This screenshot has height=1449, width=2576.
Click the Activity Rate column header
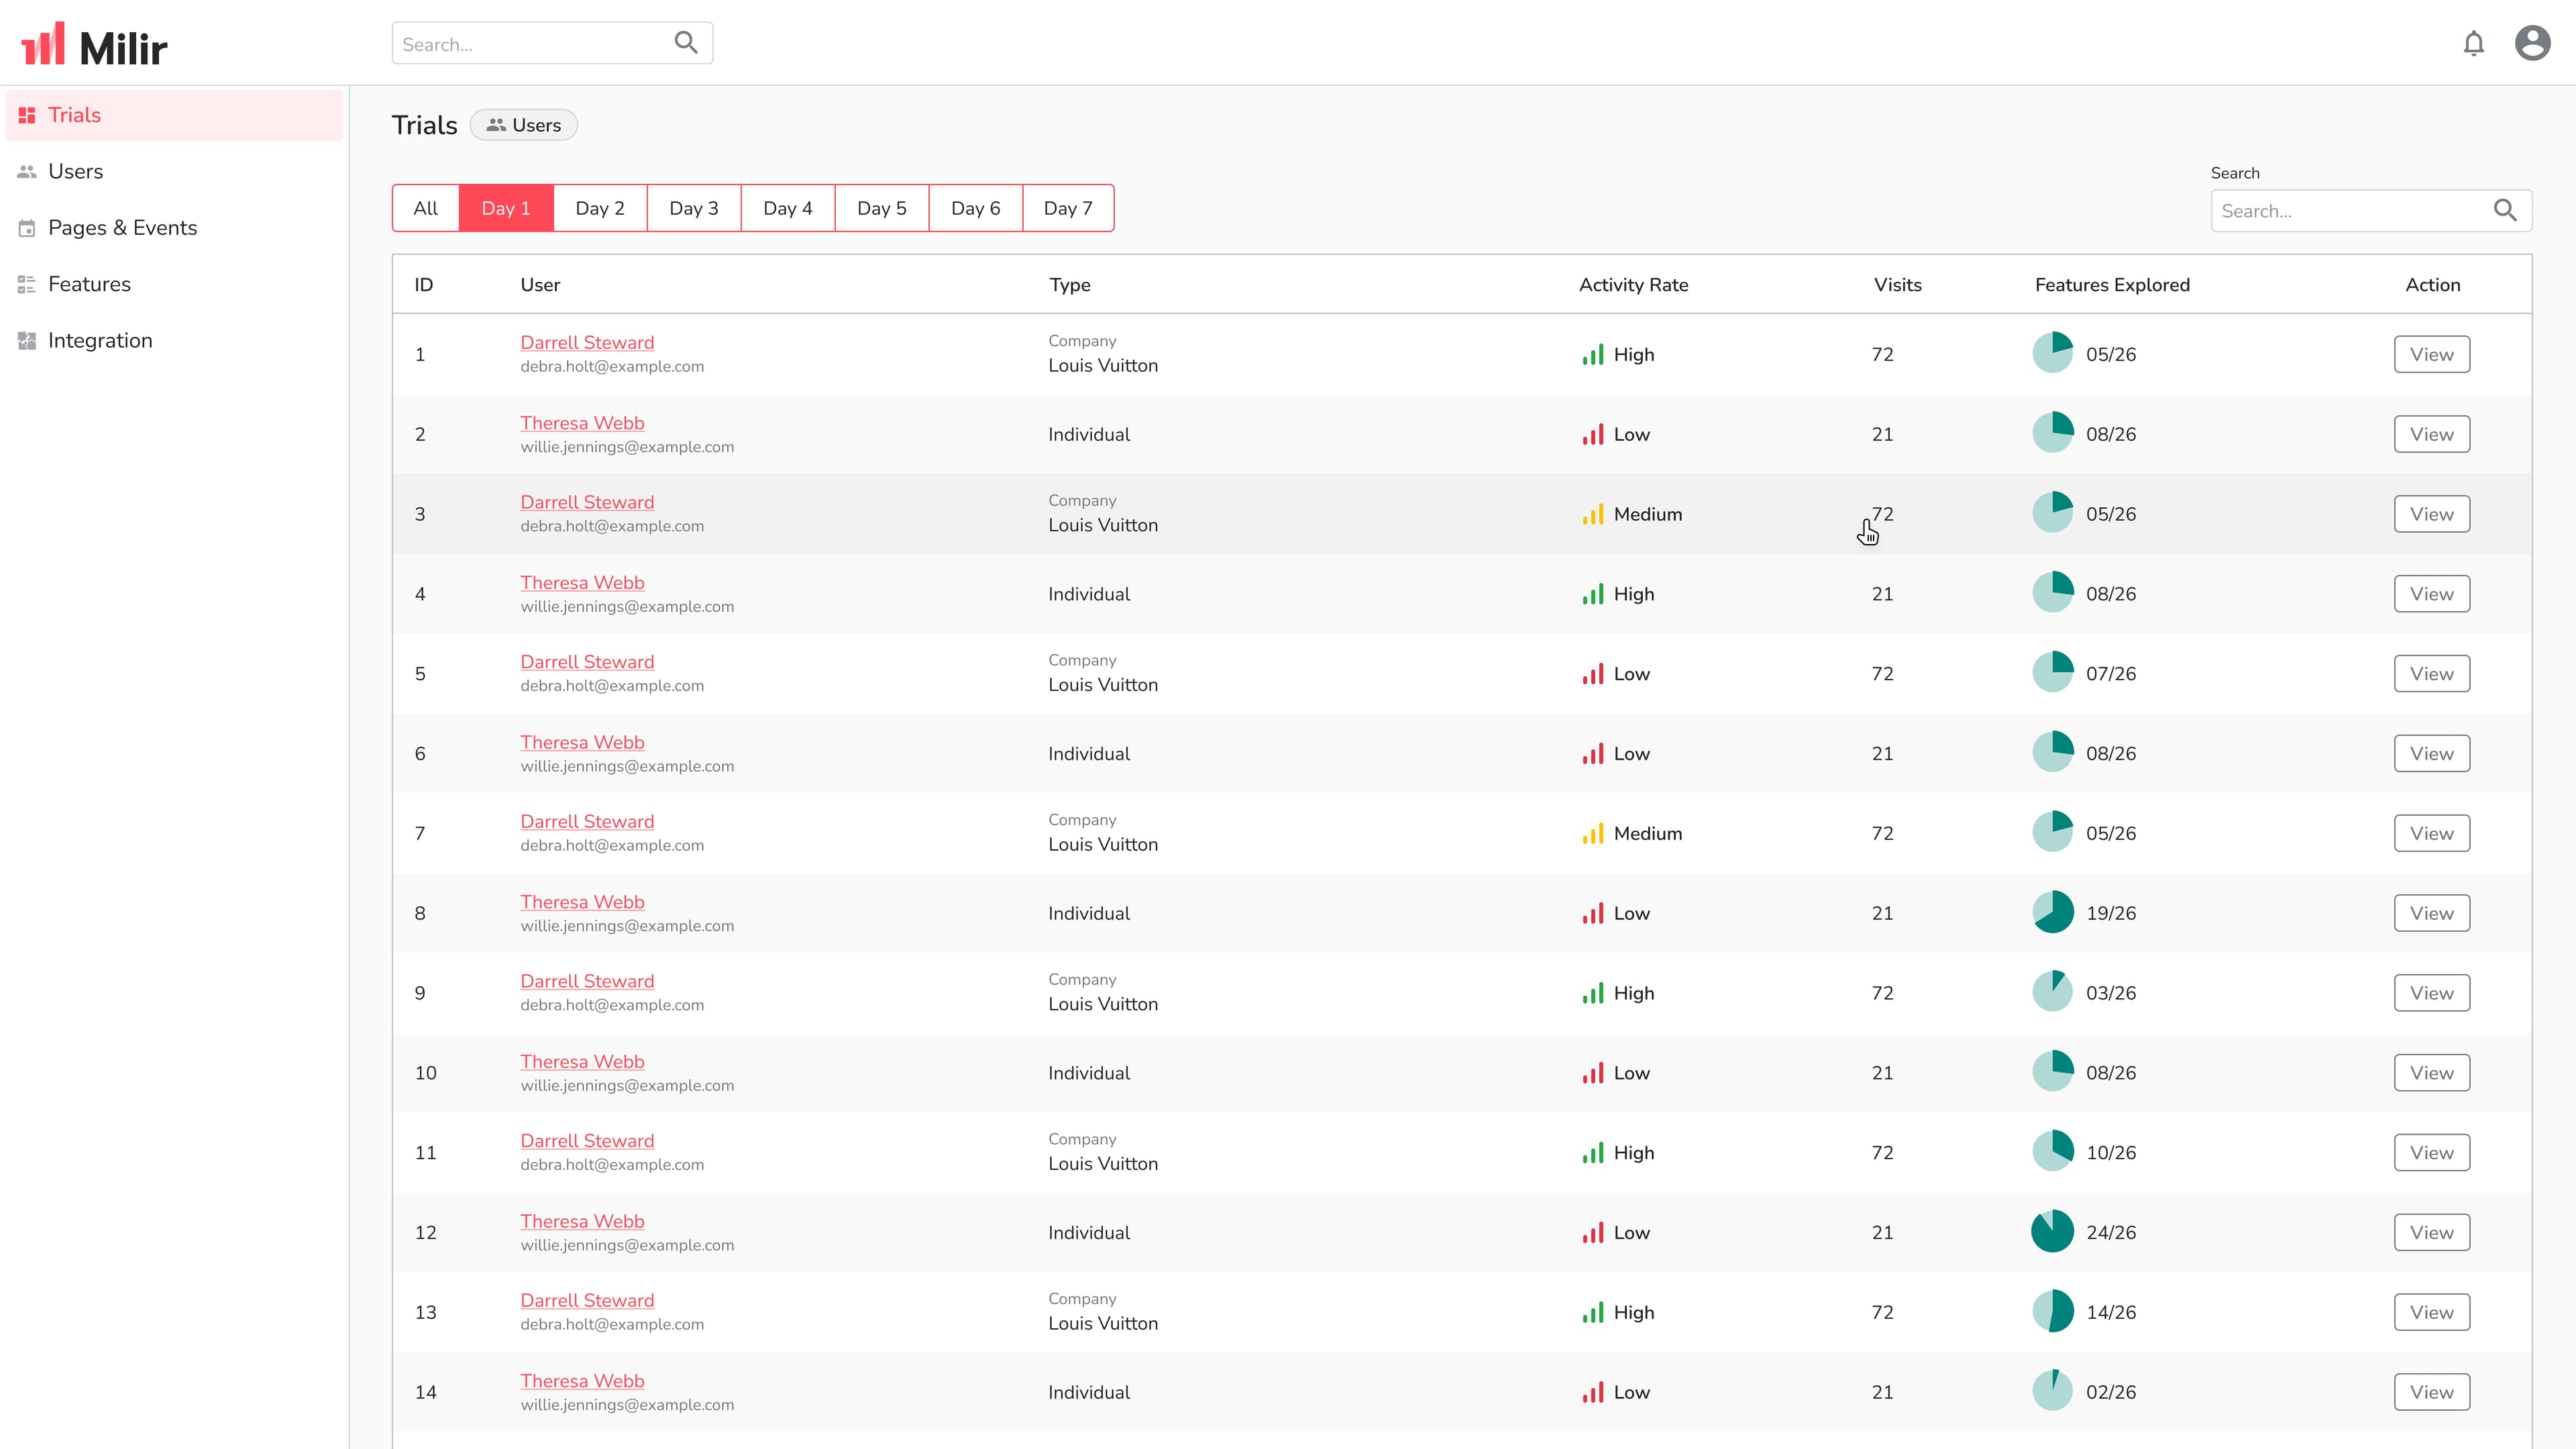[x=1633, y=285]
